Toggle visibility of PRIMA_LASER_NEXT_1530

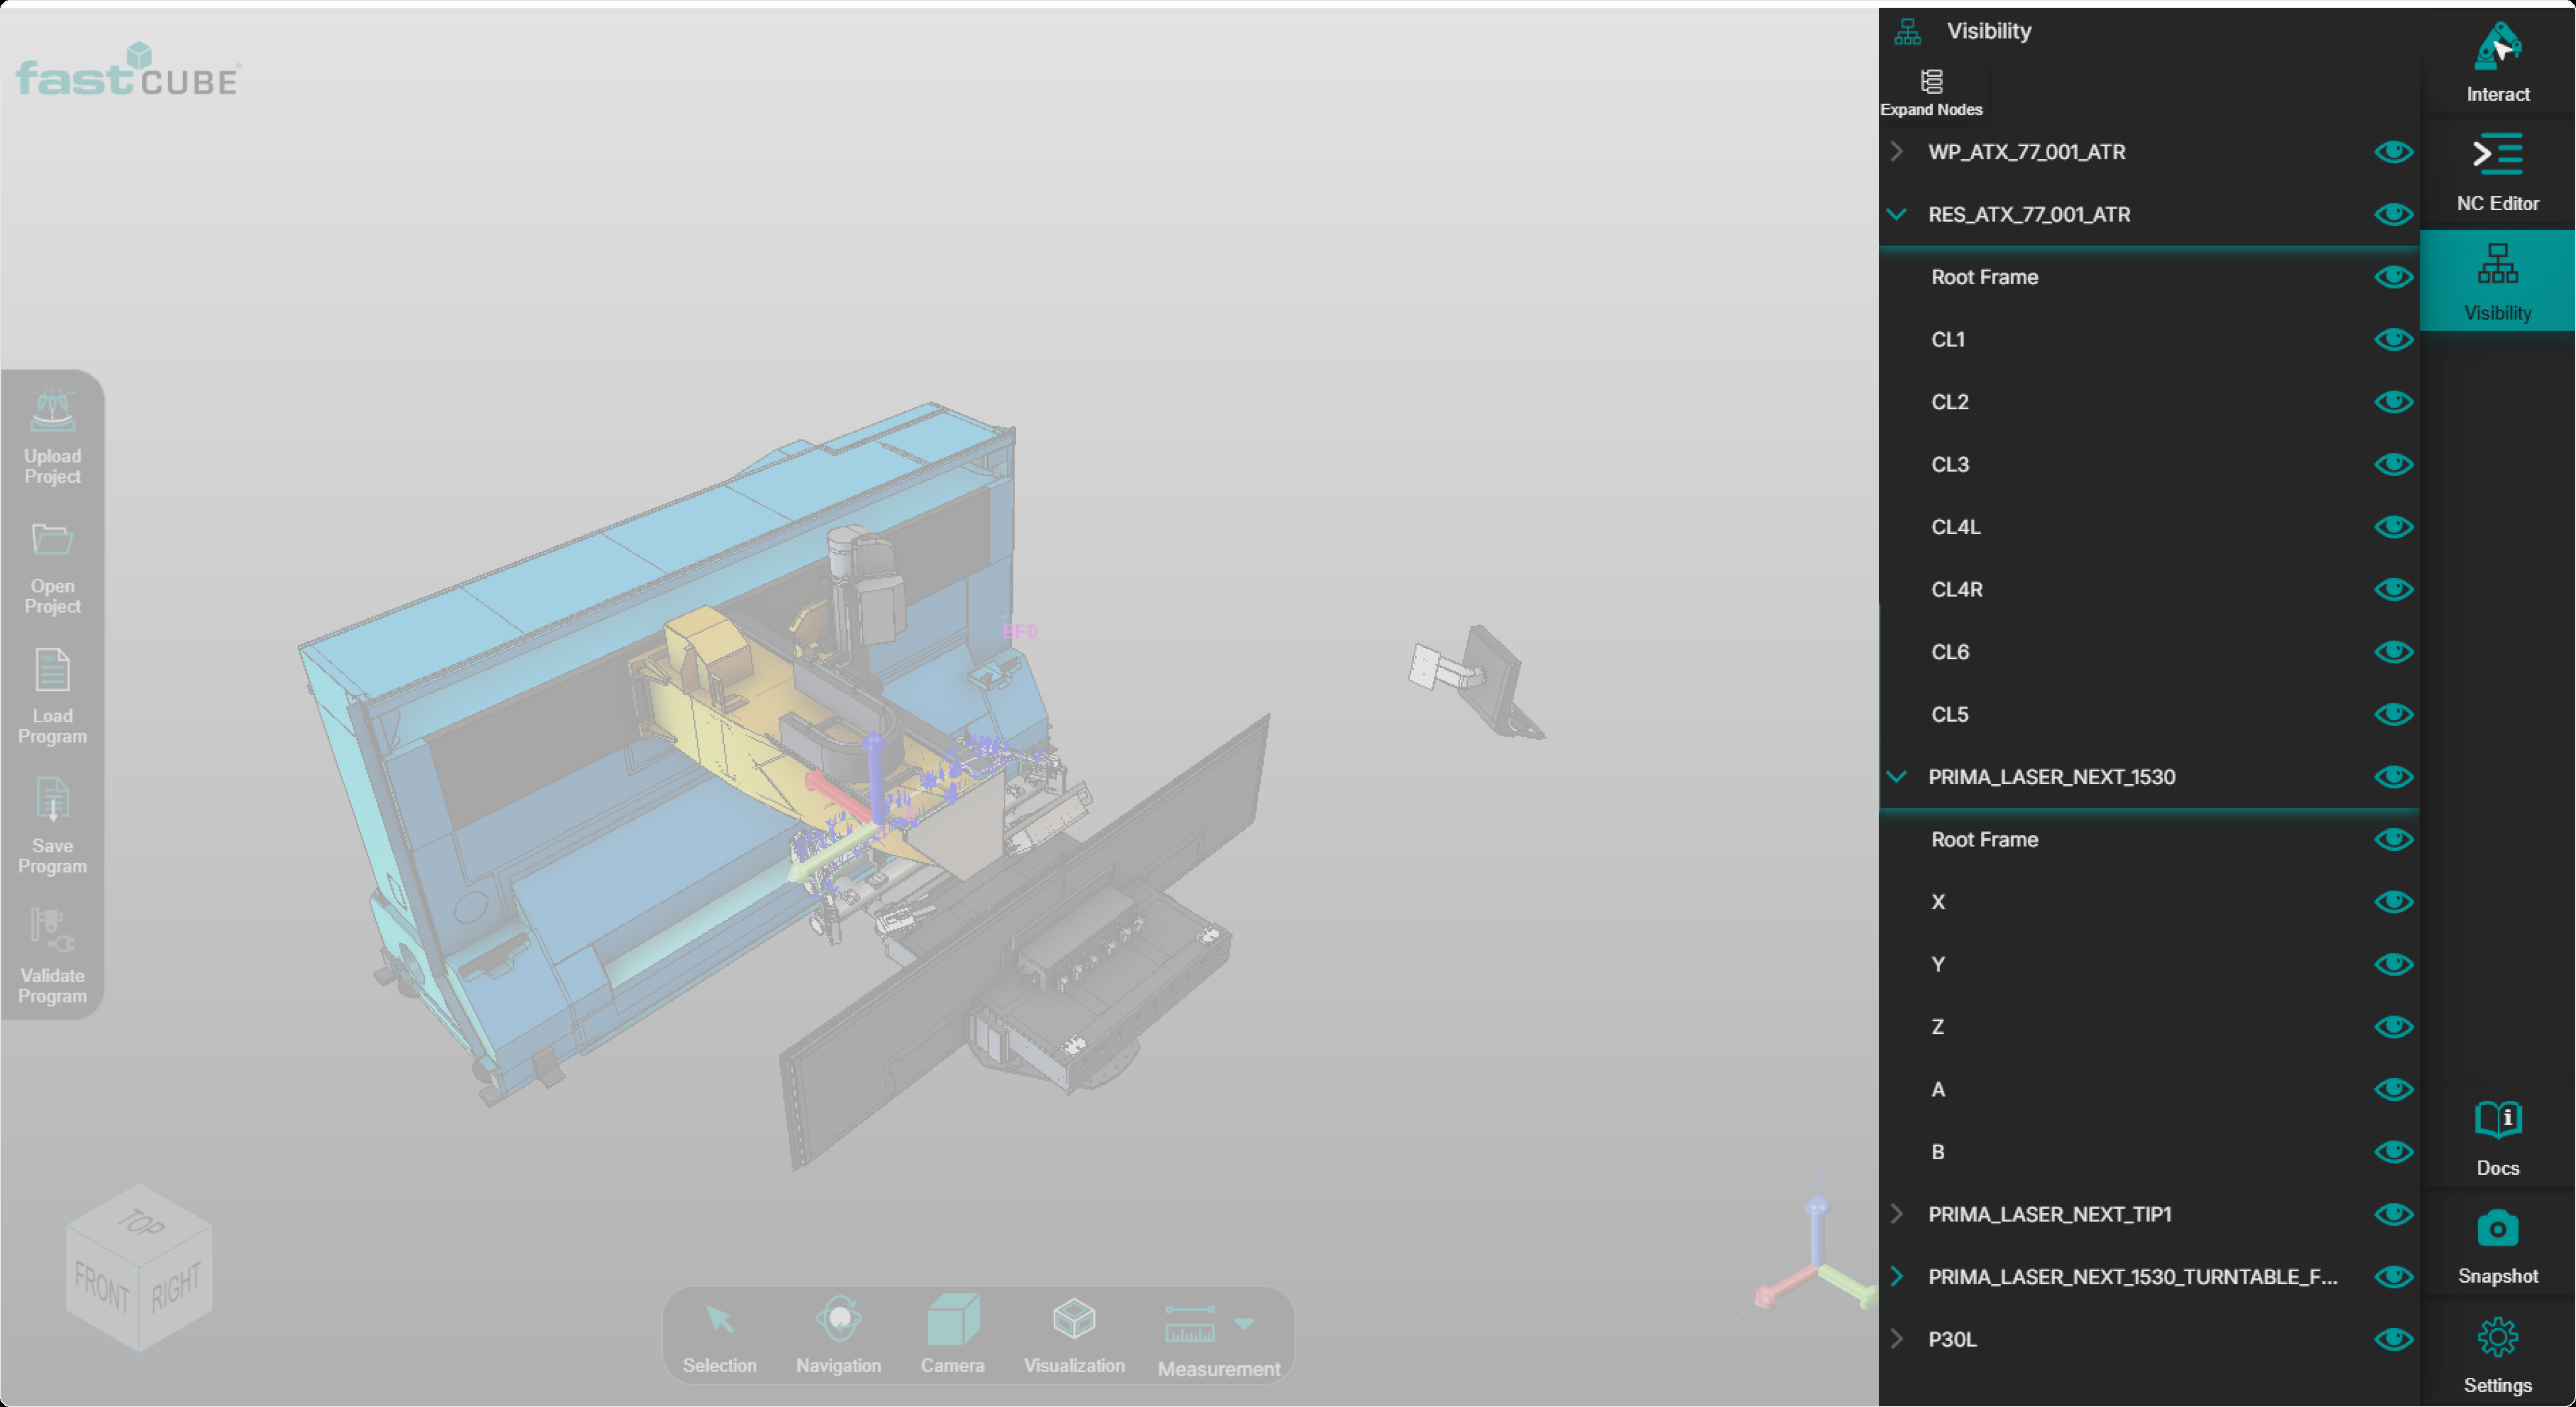2393,776
